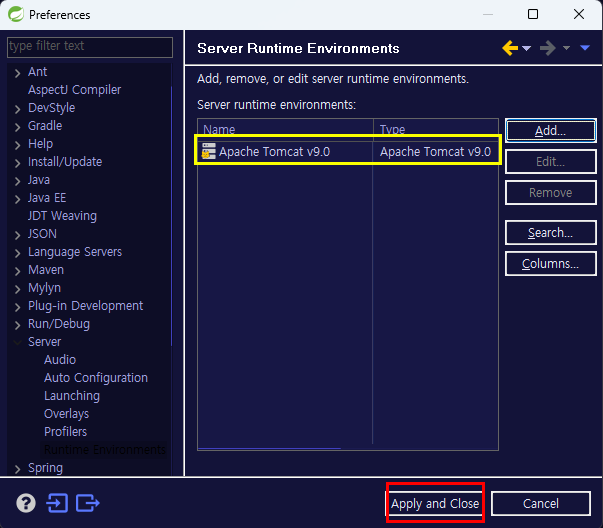Open the back history dropdown arrow

tap(526, 48)
